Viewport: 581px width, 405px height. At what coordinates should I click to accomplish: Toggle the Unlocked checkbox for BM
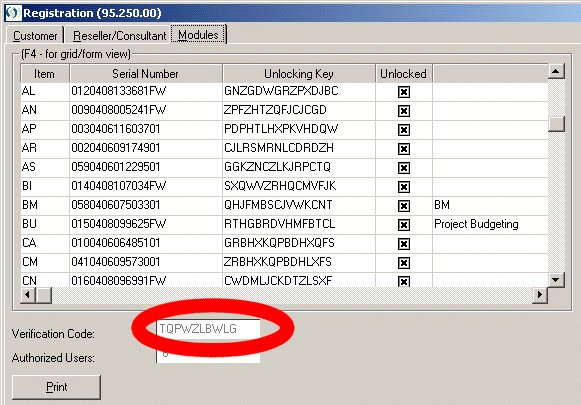[x=404, y=206]
